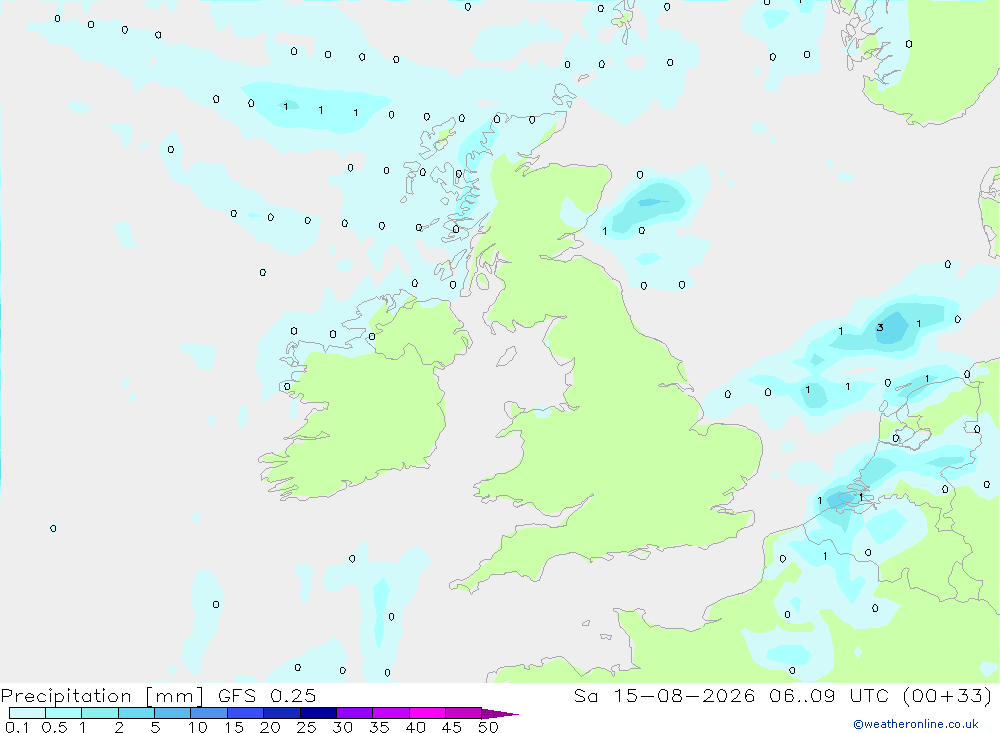This screenshot has width=1000, height=733.
Task: Pick the 5–10 mm legend swatch
Action: (173, 713)
